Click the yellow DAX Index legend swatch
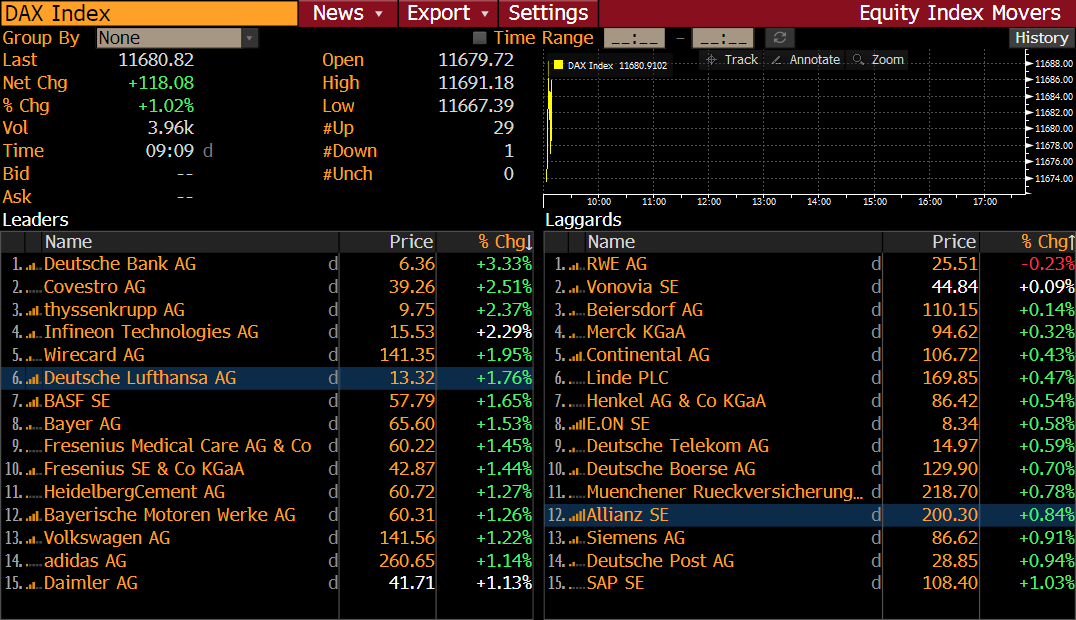1076x620 pixels. pyautogui.click(x=559, y=65)
